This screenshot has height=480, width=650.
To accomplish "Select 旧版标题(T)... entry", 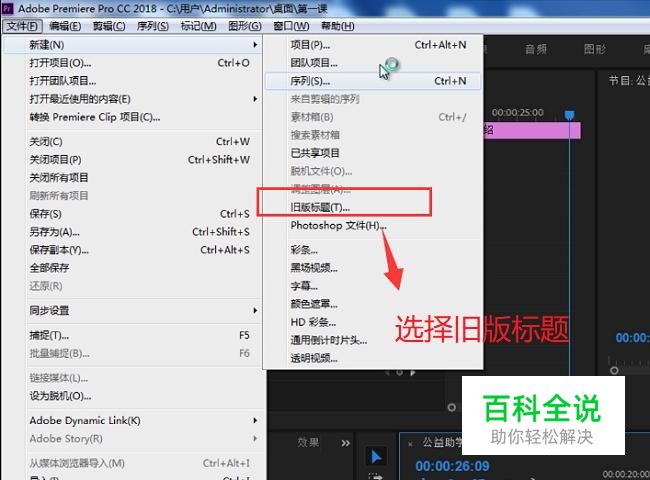I will point(373,207).
